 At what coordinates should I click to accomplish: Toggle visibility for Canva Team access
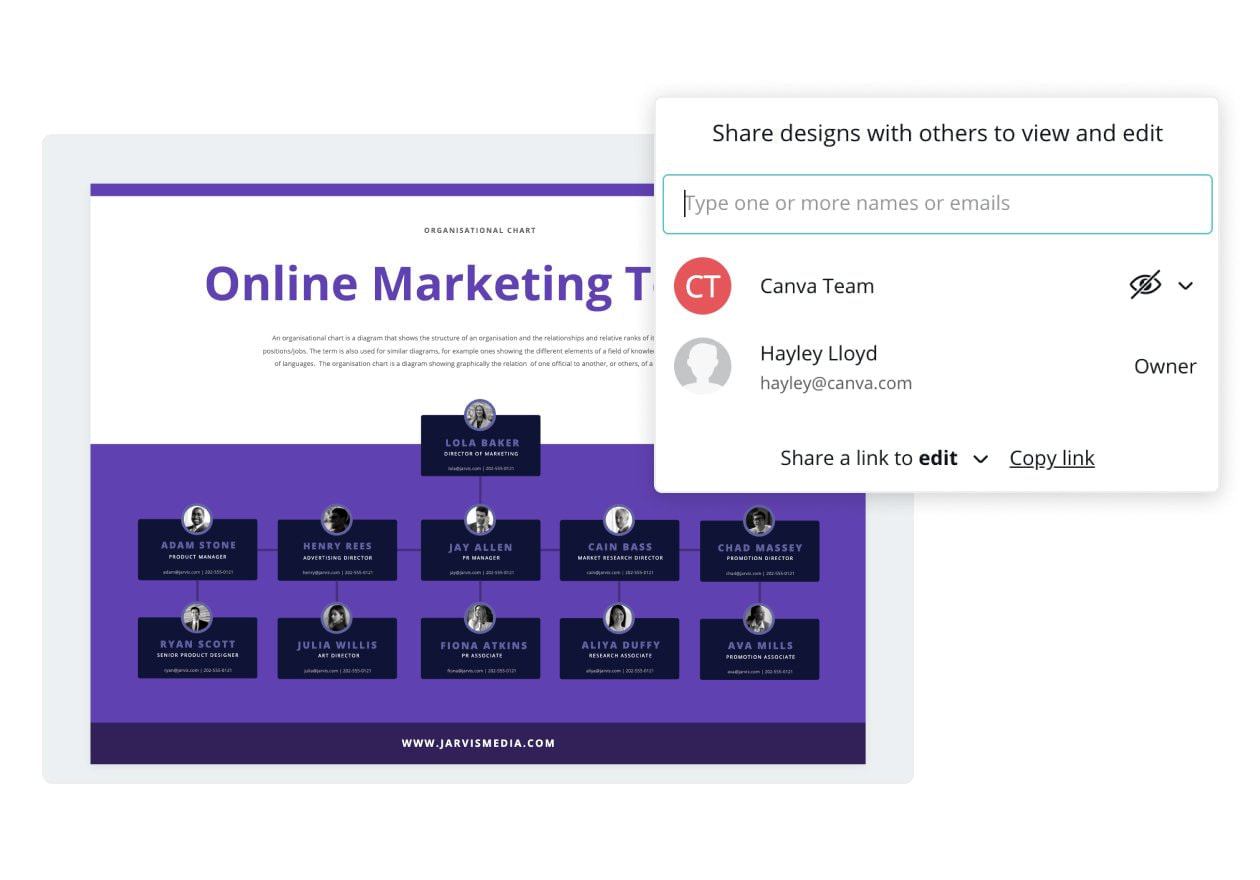click(1146, 285)
